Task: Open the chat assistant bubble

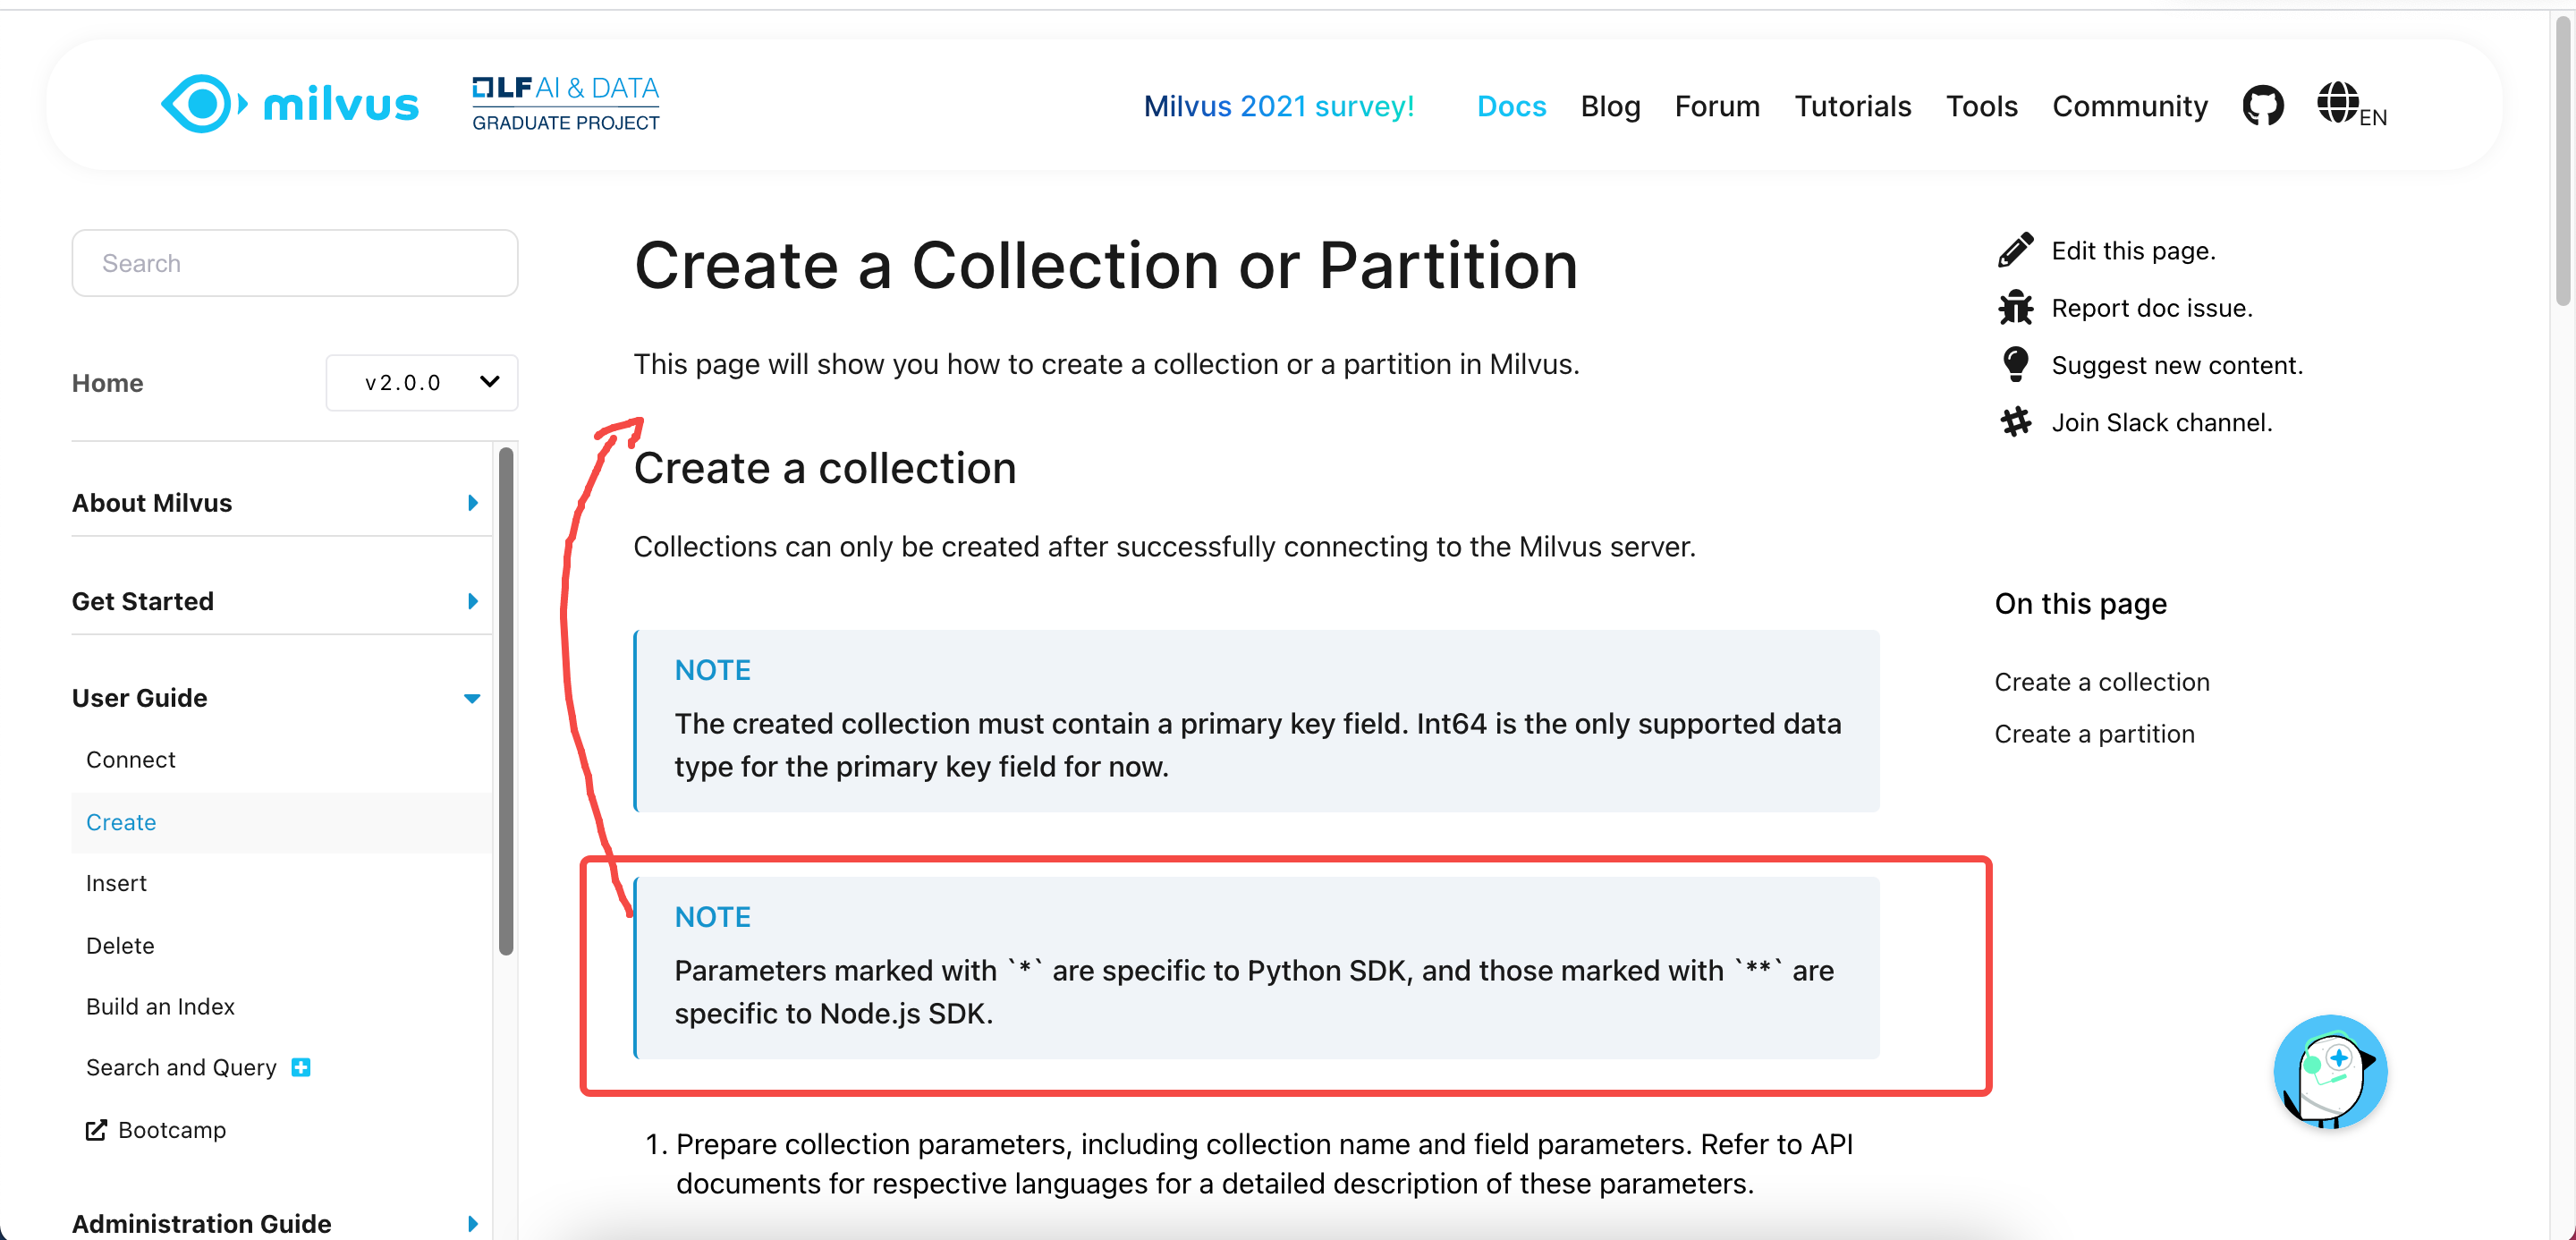Action: click(2330, 1072)
